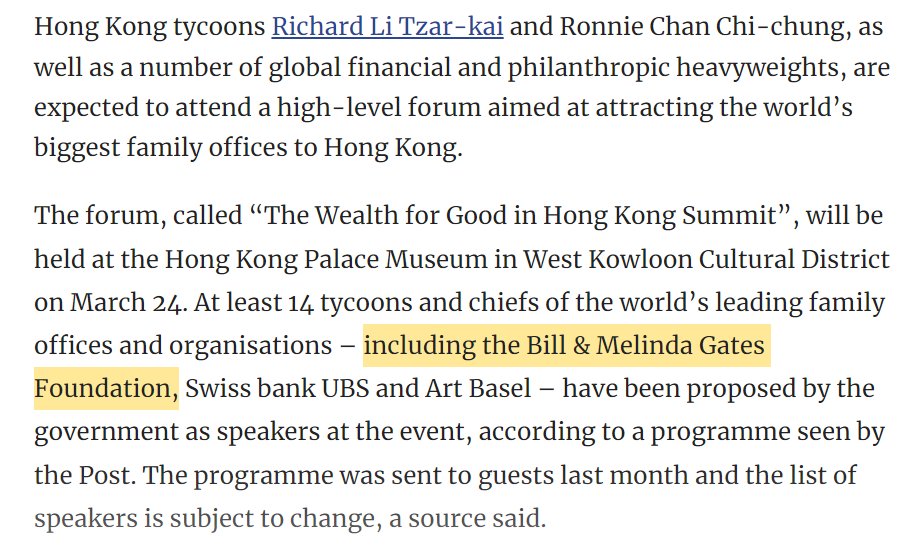The height and width of the screenshot is (551, 917).
Task: Click the text West Kowloon Cultural District
Action: (x=706, y=259)
